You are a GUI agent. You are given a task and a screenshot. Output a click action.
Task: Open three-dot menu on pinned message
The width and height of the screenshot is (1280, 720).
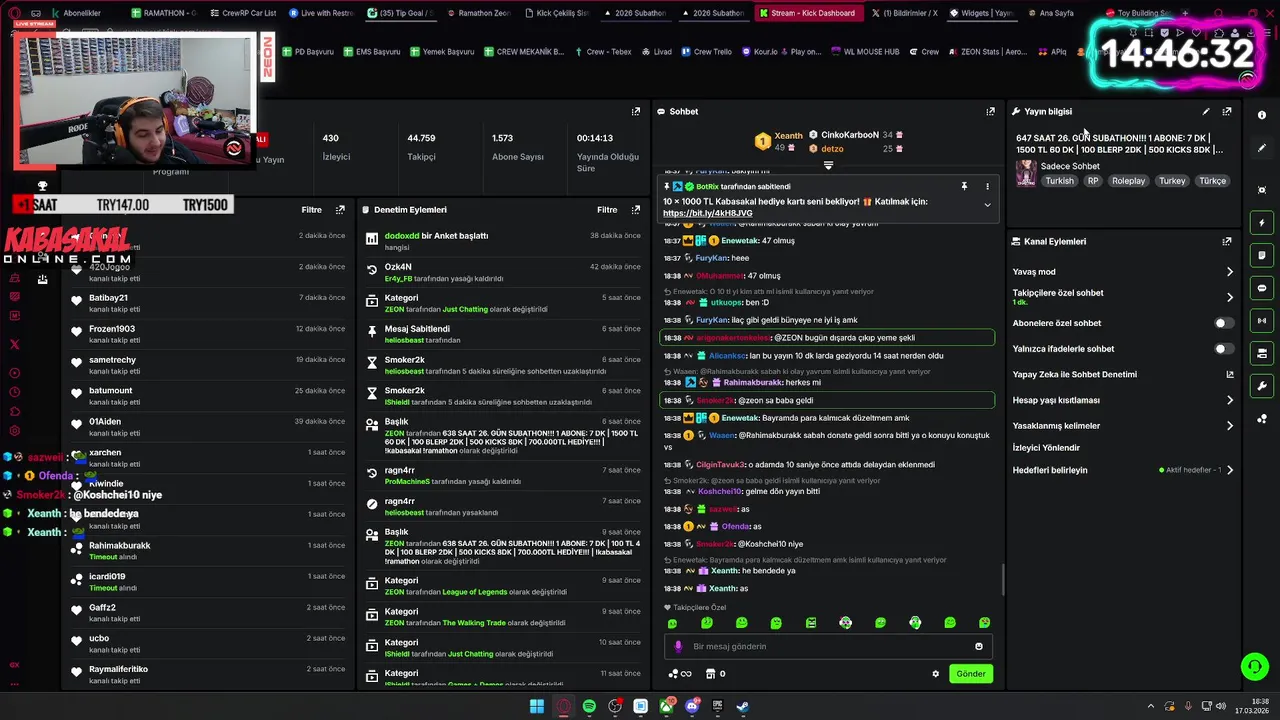point(987,187)
